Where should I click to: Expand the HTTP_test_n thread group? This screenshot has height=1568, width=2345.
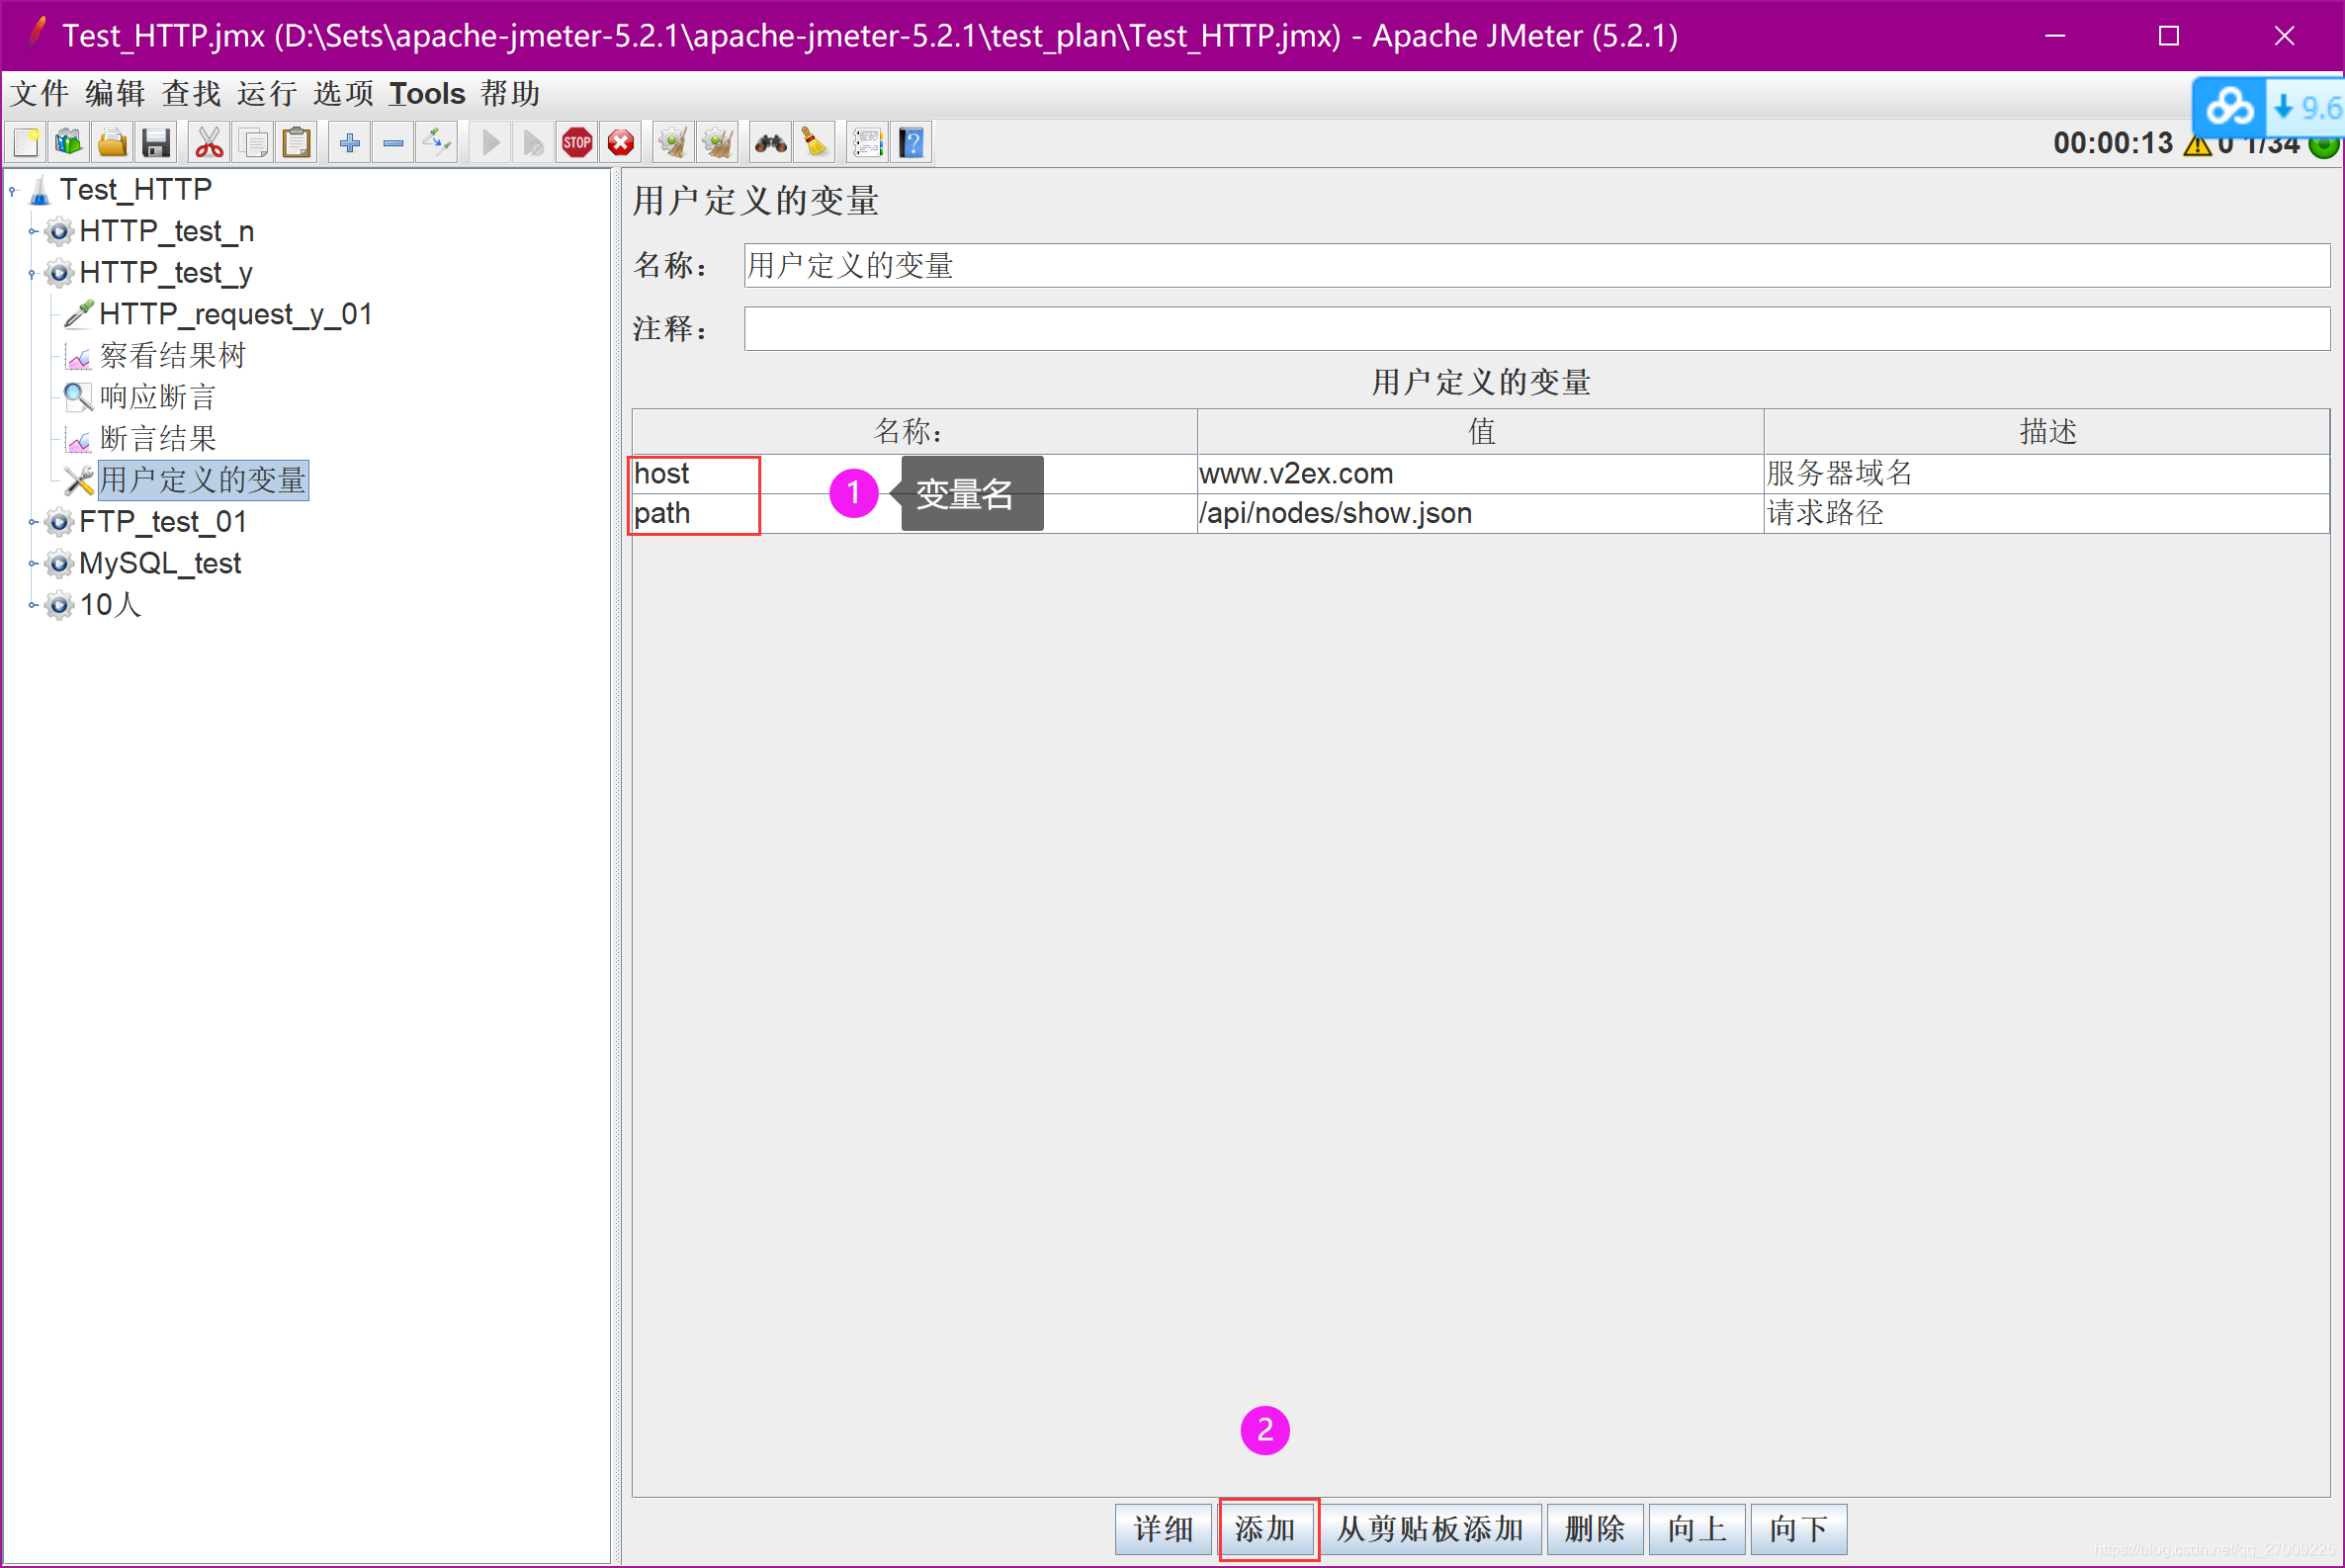(x=32, y=232)
